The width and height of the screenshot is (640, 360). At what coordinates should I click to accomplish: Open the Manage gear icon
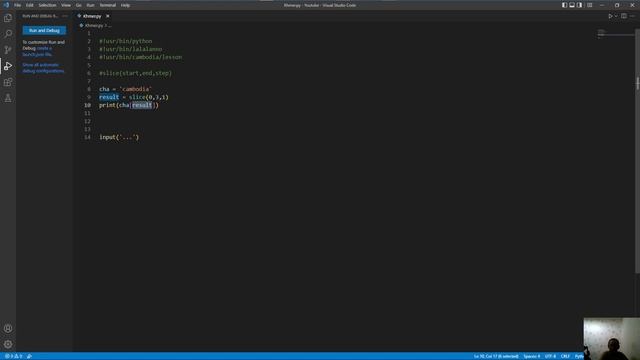[8, 344]
